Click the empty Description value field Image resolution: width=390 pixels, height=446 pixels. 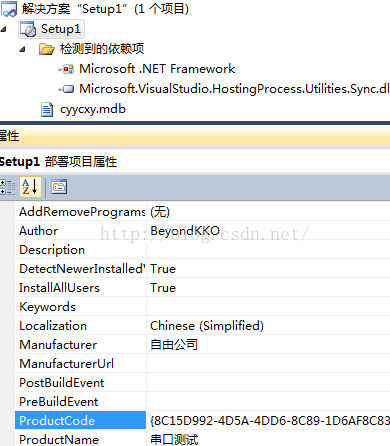[268, 250]
